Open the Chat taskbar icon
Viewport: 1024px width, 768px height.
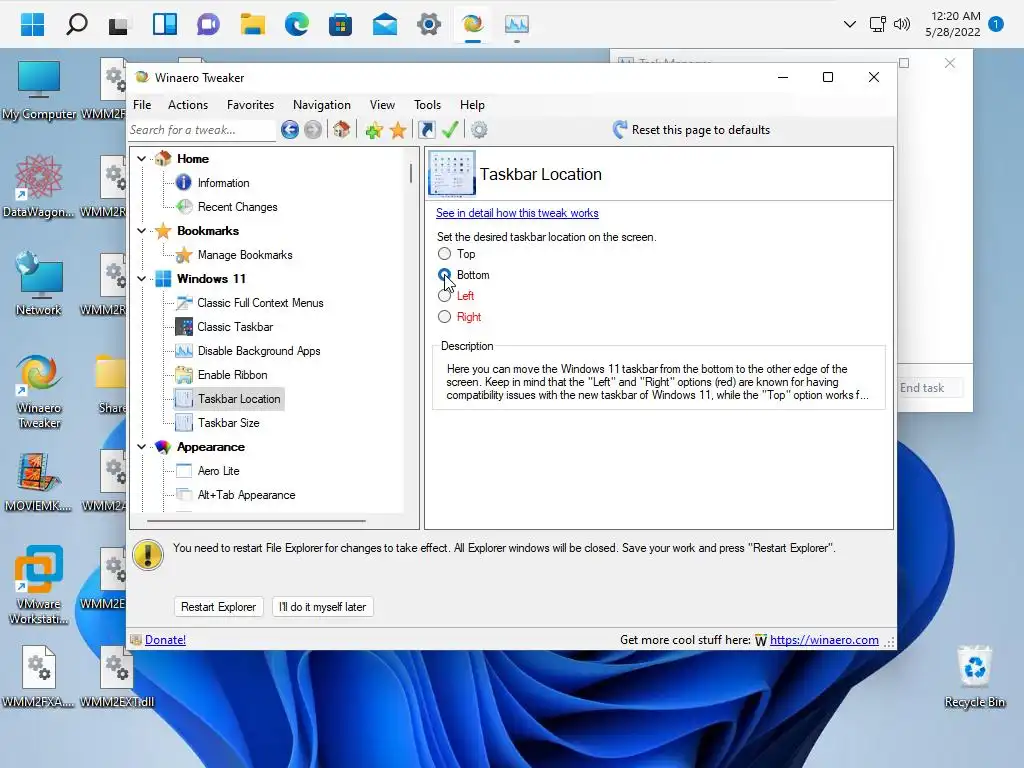pyautogui.click(x=208, y=25)
